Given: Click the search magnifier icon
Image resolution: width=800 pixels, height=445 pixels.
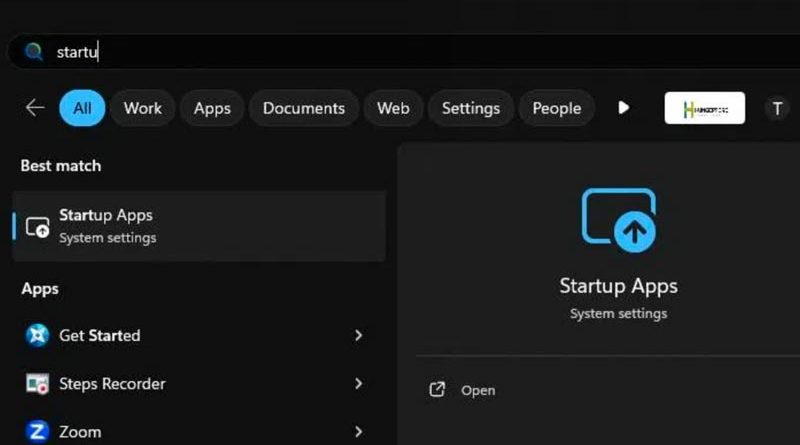Looking at the screenshot, I should coord(34,52).
